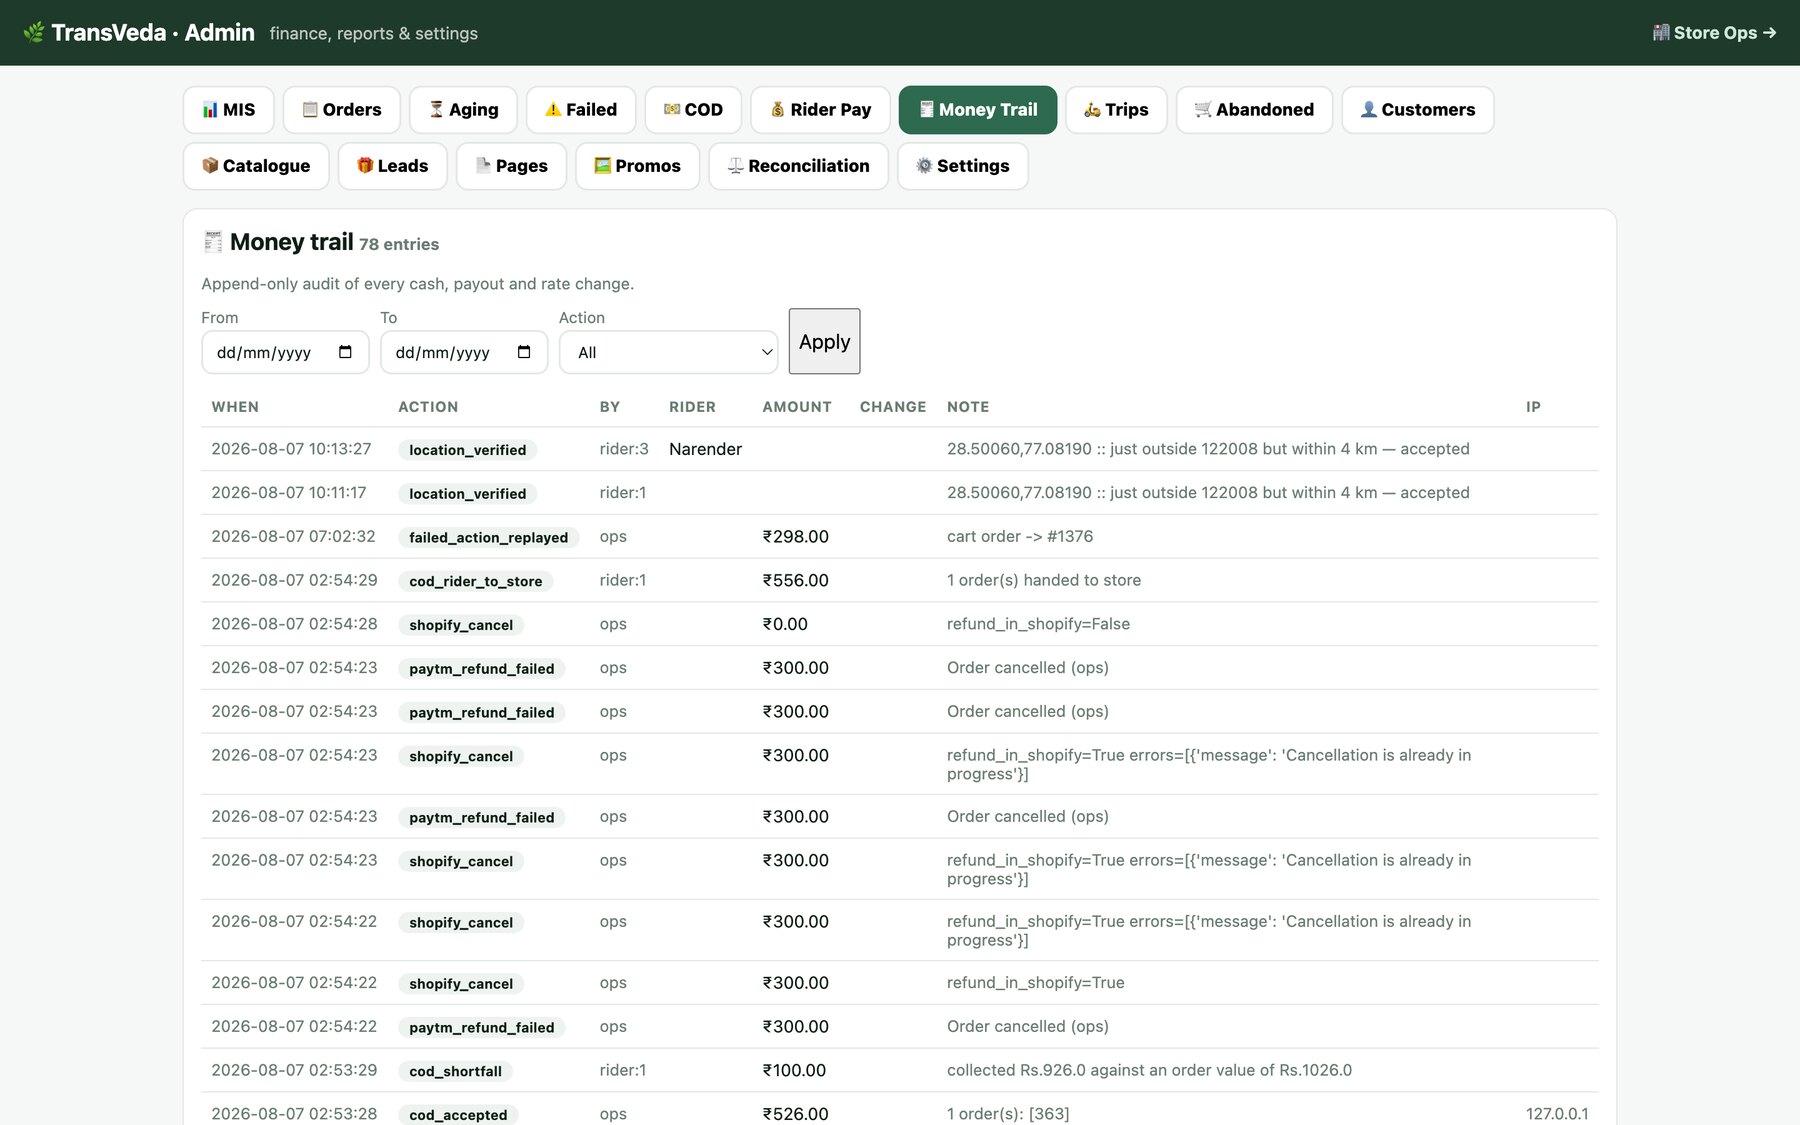Viewport: 1800px width, 1125px height.
Task: Click the cod_rider_to_store action badge
Action: (x=475, y=581)
